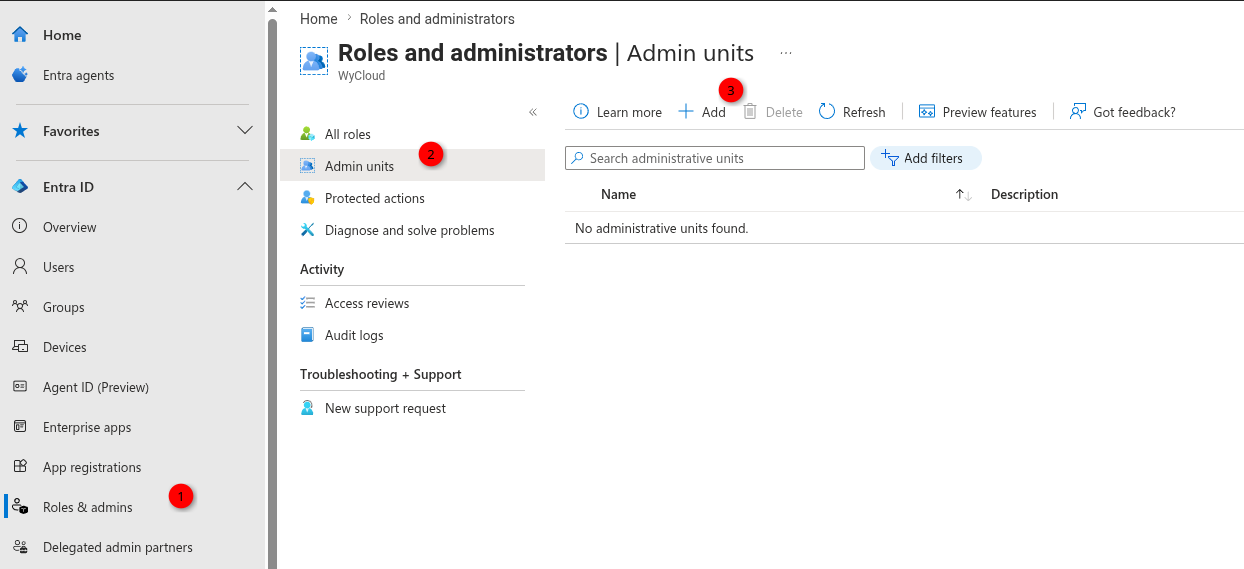
Task: Click the Search administrative units field
Action: pyautogui.click(x=715, y=158)
